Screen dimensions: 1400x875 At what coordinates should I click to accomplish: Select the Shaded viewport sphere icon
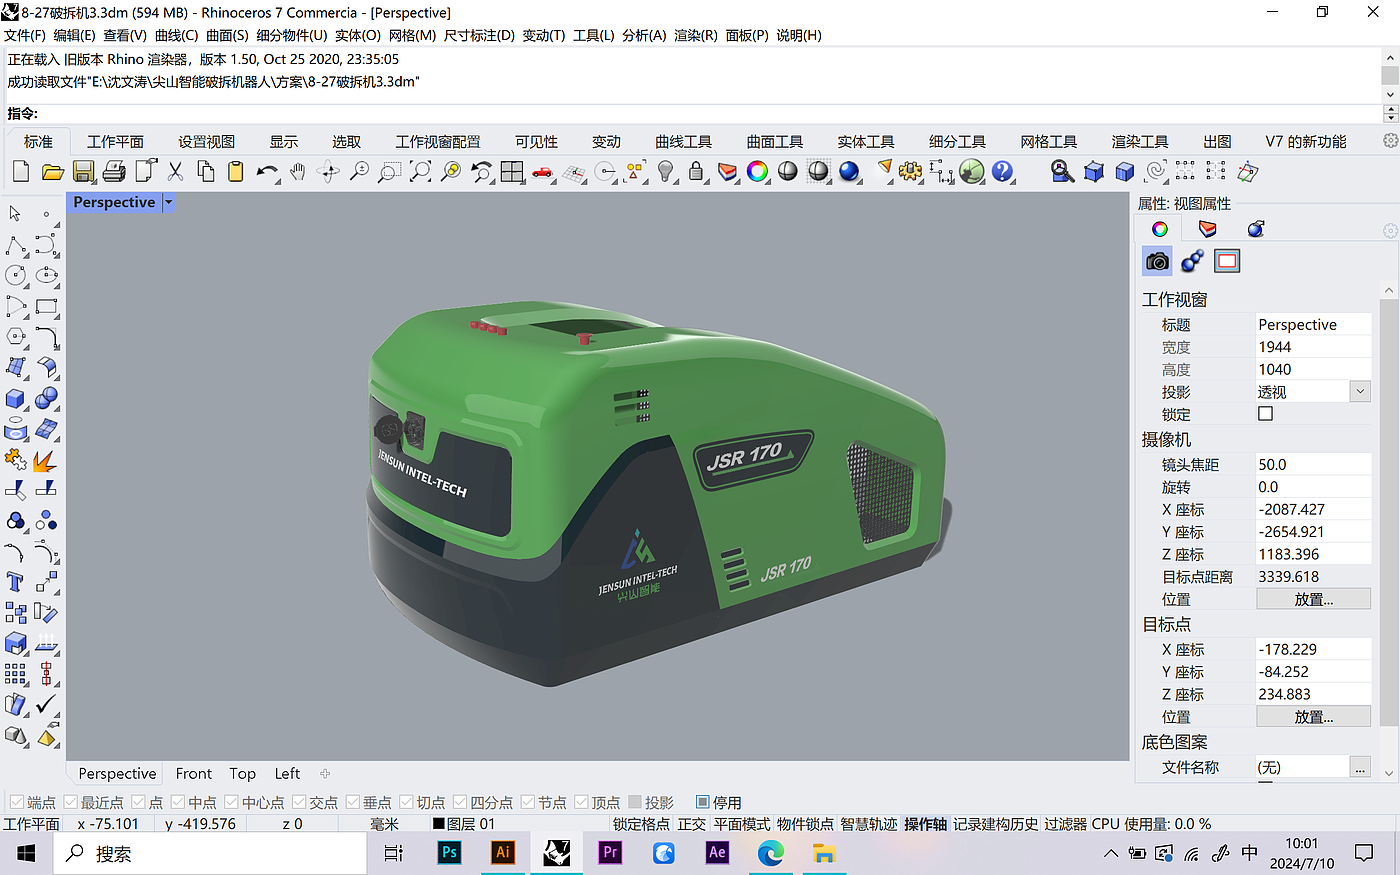788,172
